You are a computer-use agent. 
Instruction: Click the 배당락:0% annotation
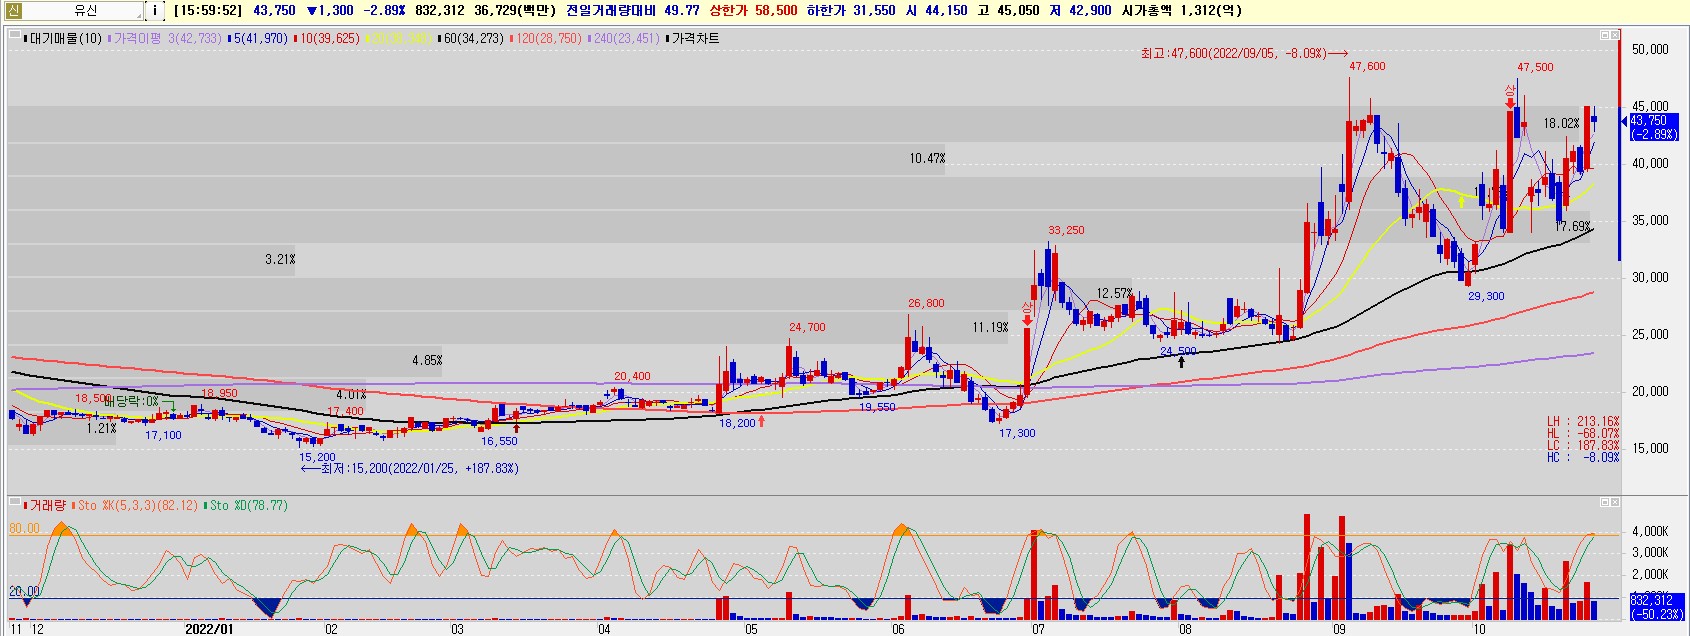click(x=131, y=401)
